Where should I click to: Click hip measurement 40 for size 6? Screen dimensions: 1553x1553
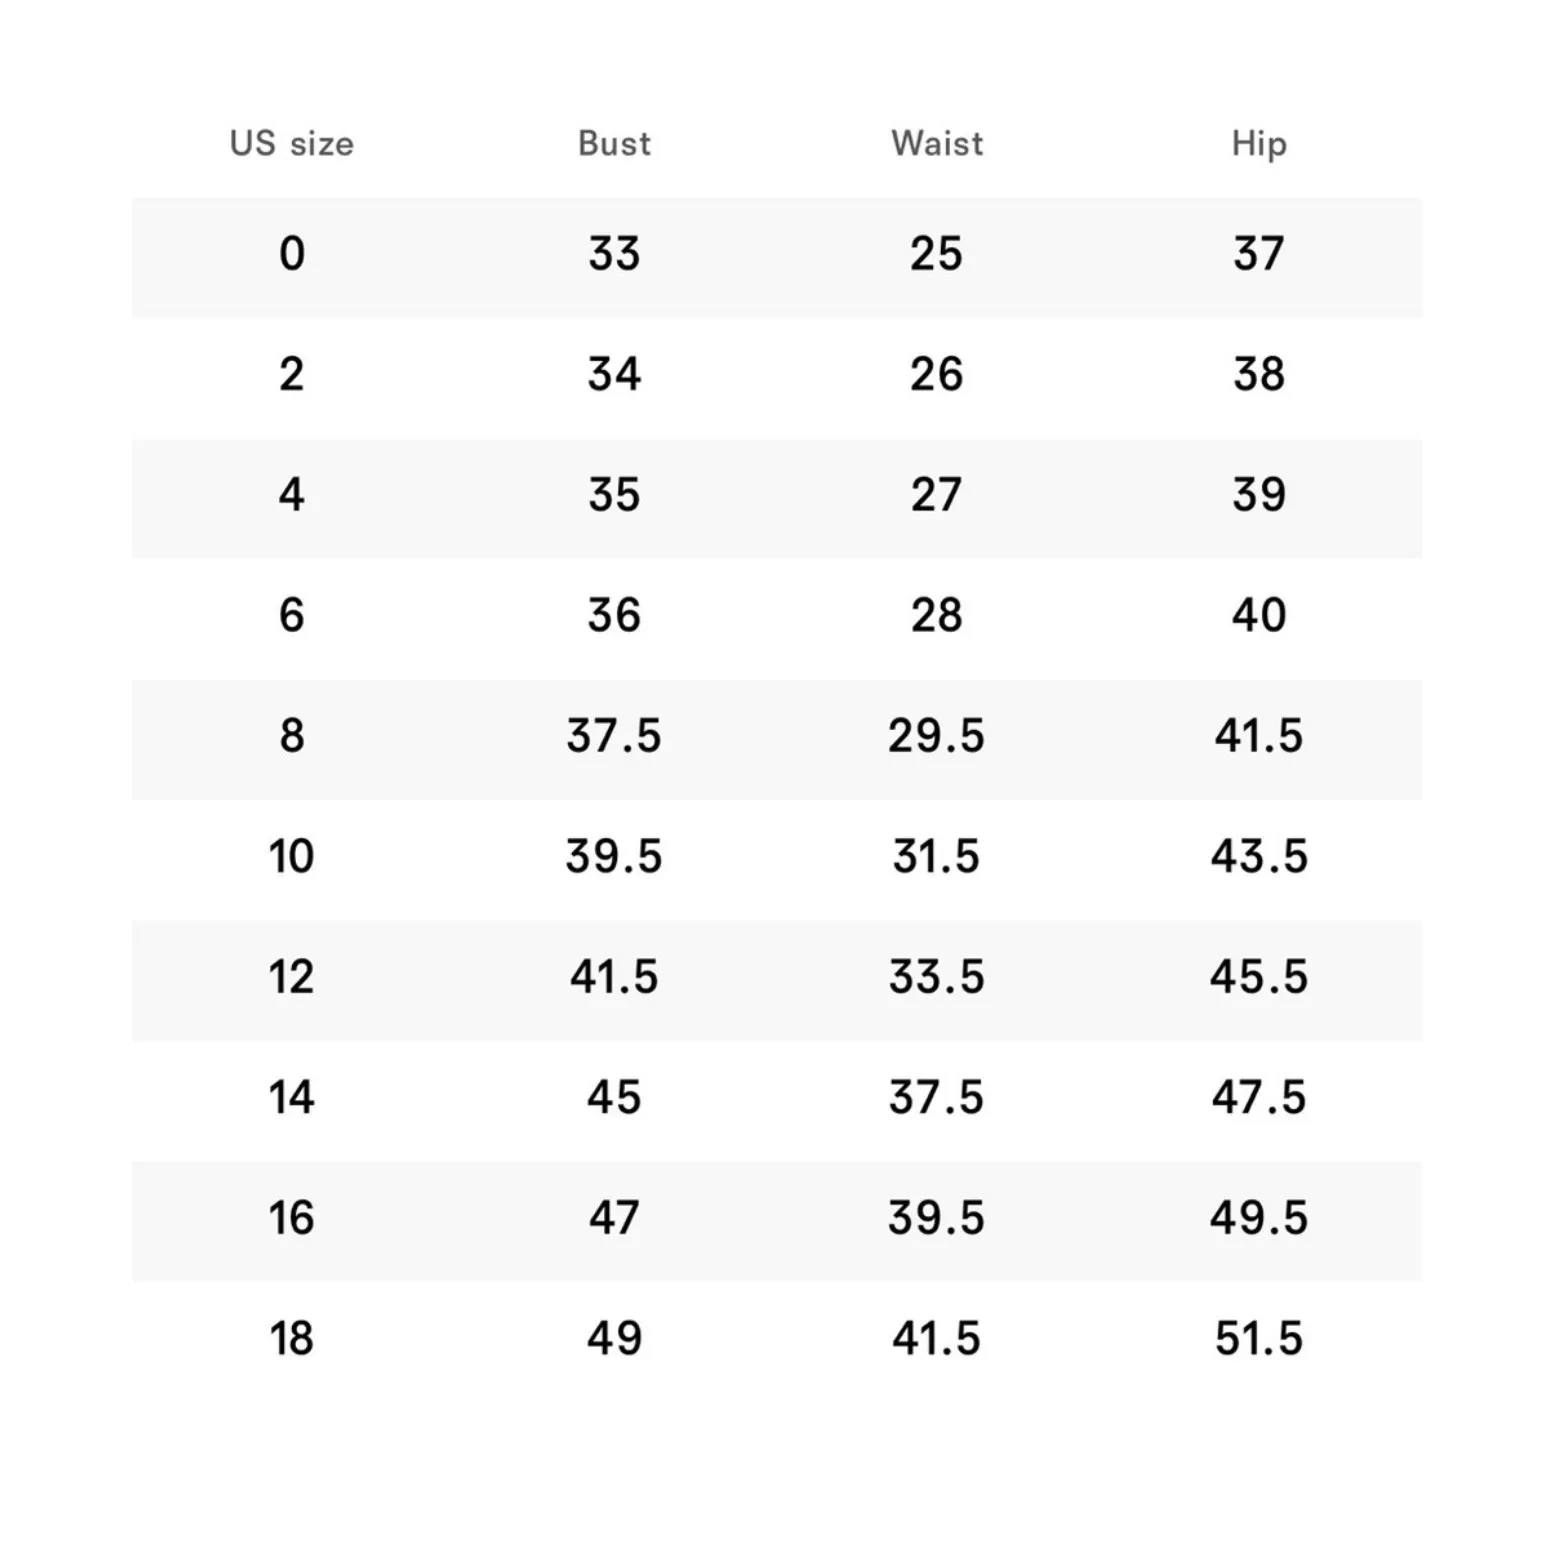pyautogui.click(x=1258, y=615)
